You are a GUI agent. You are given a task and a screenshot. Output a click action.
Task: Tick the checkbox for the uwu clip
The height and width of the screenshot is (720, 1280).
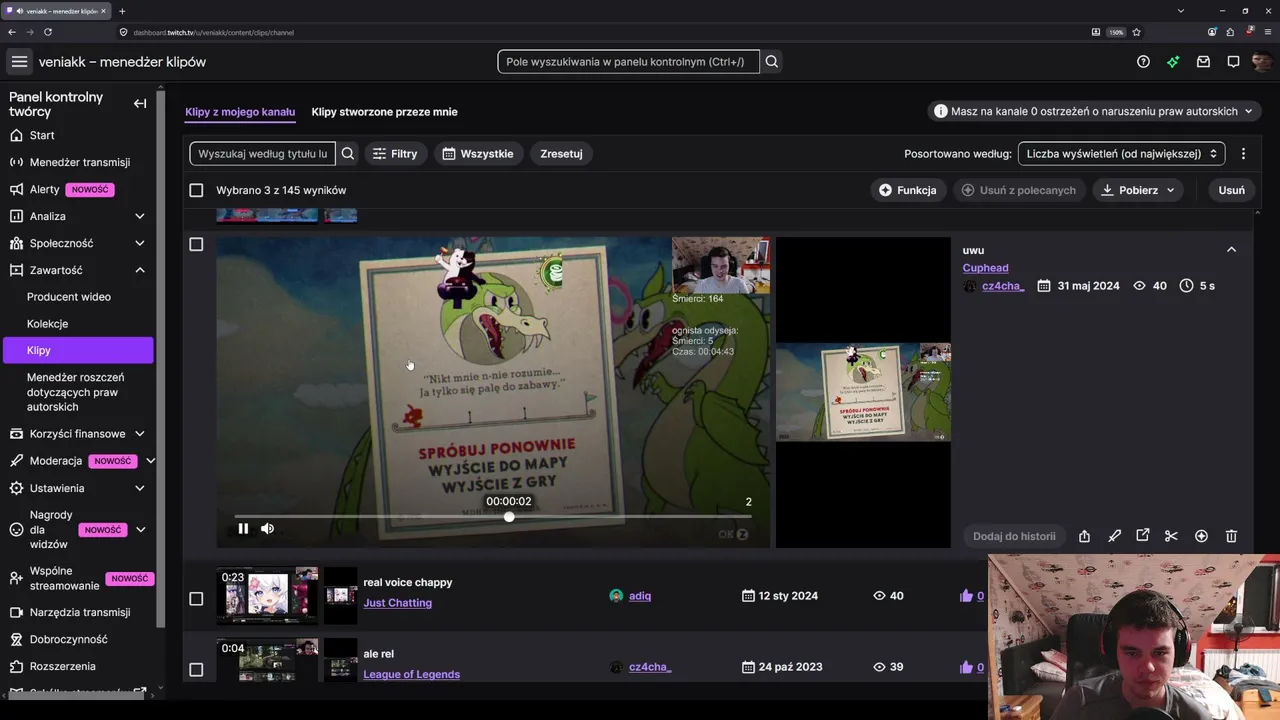[196, 244]
